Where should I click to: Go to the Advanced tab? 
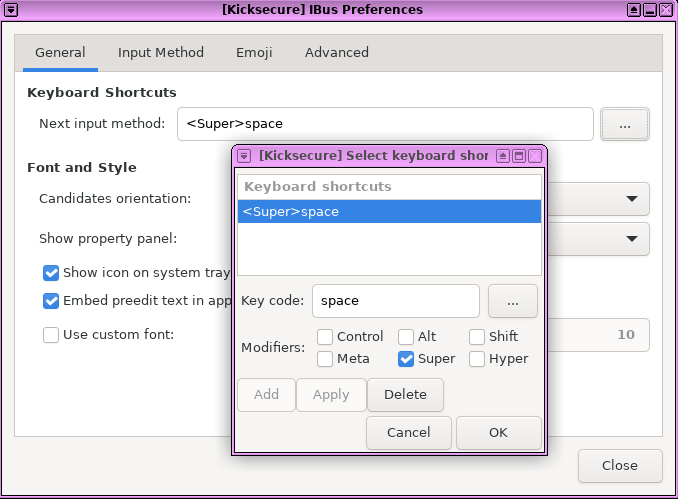click(x=336, y=53)
